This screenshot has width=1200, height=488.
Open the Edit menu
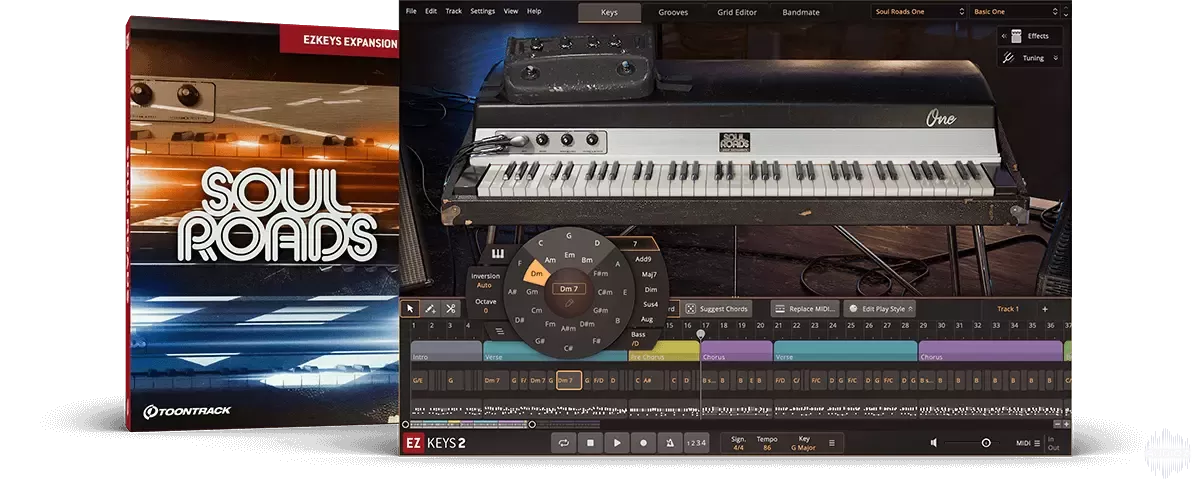(x=431, y=11)
